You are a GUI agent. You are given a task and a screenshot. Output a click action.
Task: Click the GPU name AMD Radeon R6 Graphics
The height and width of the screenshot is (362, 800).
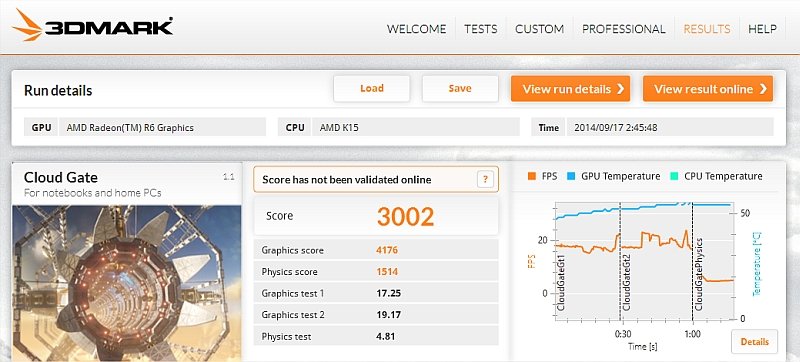pos(130,127)
